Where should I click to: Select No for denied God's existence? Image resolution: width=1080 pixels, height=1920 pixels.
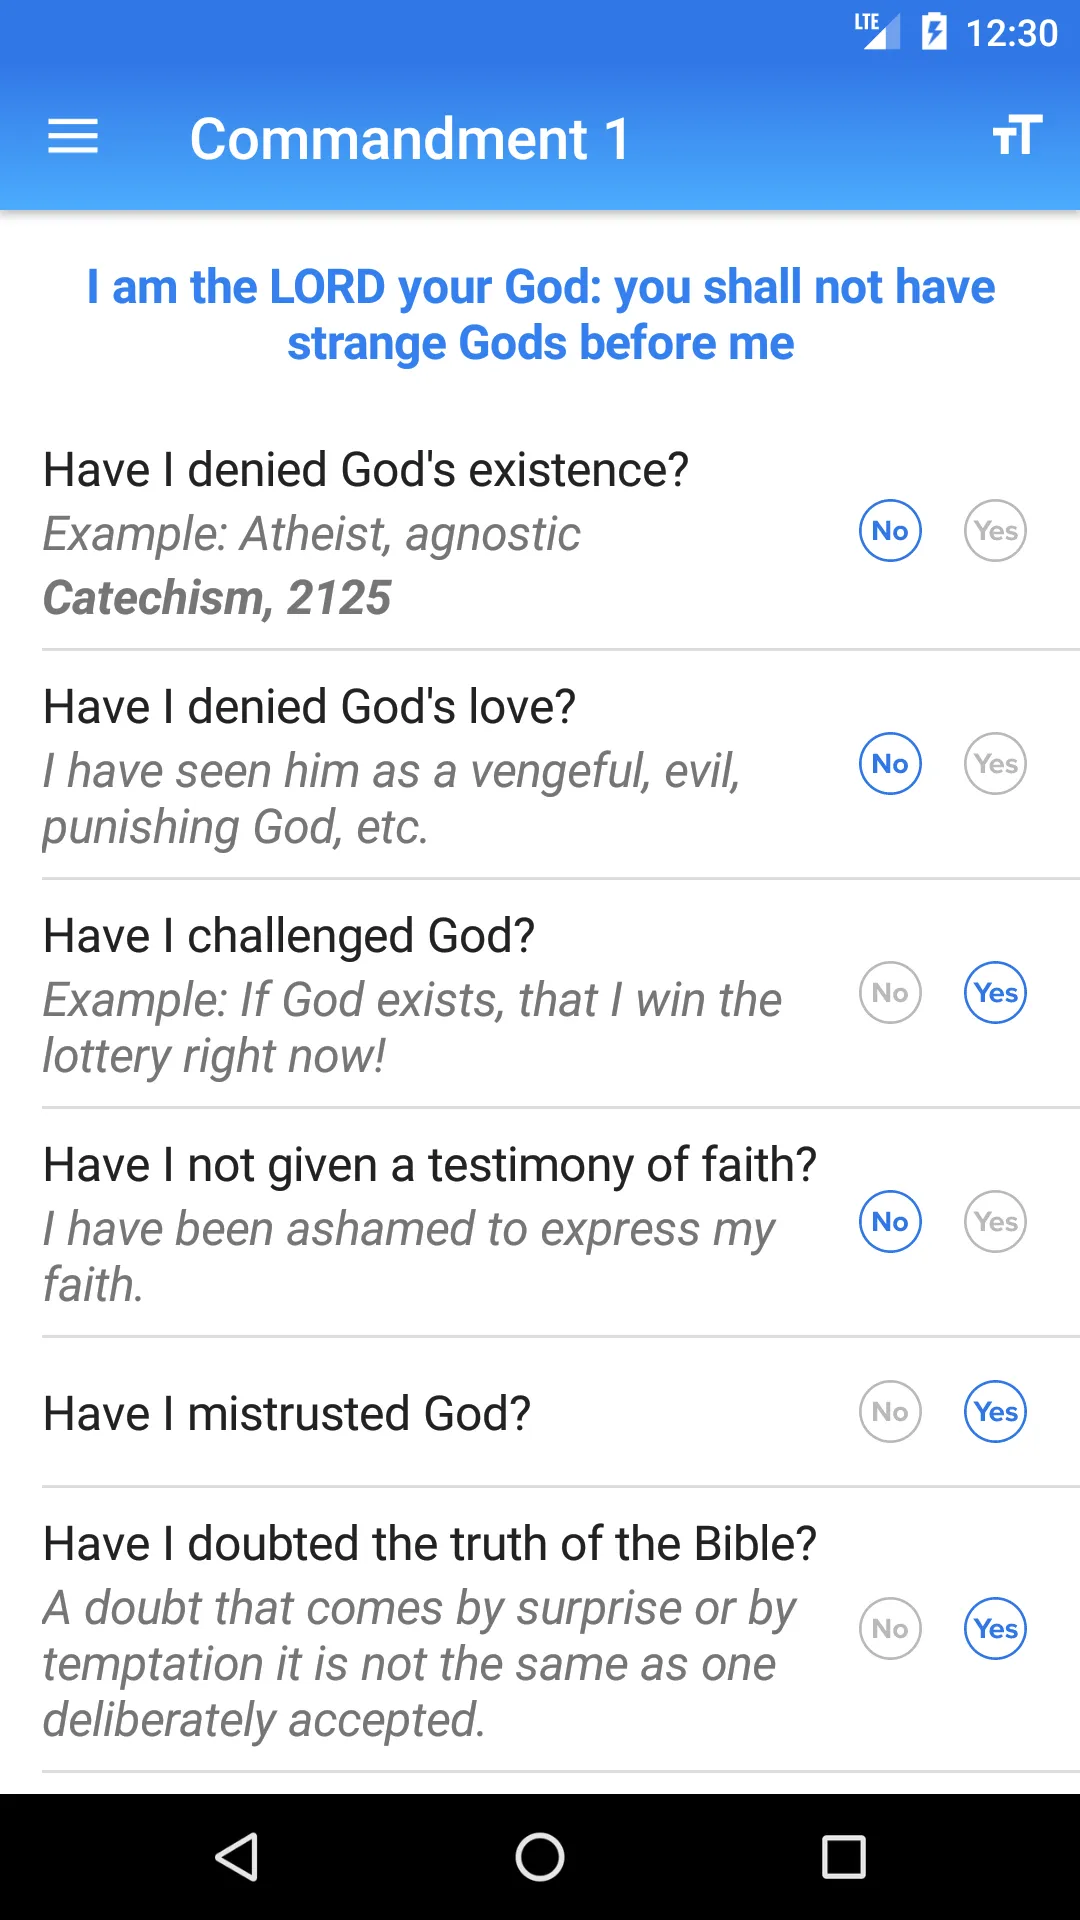tap(890, 531)
